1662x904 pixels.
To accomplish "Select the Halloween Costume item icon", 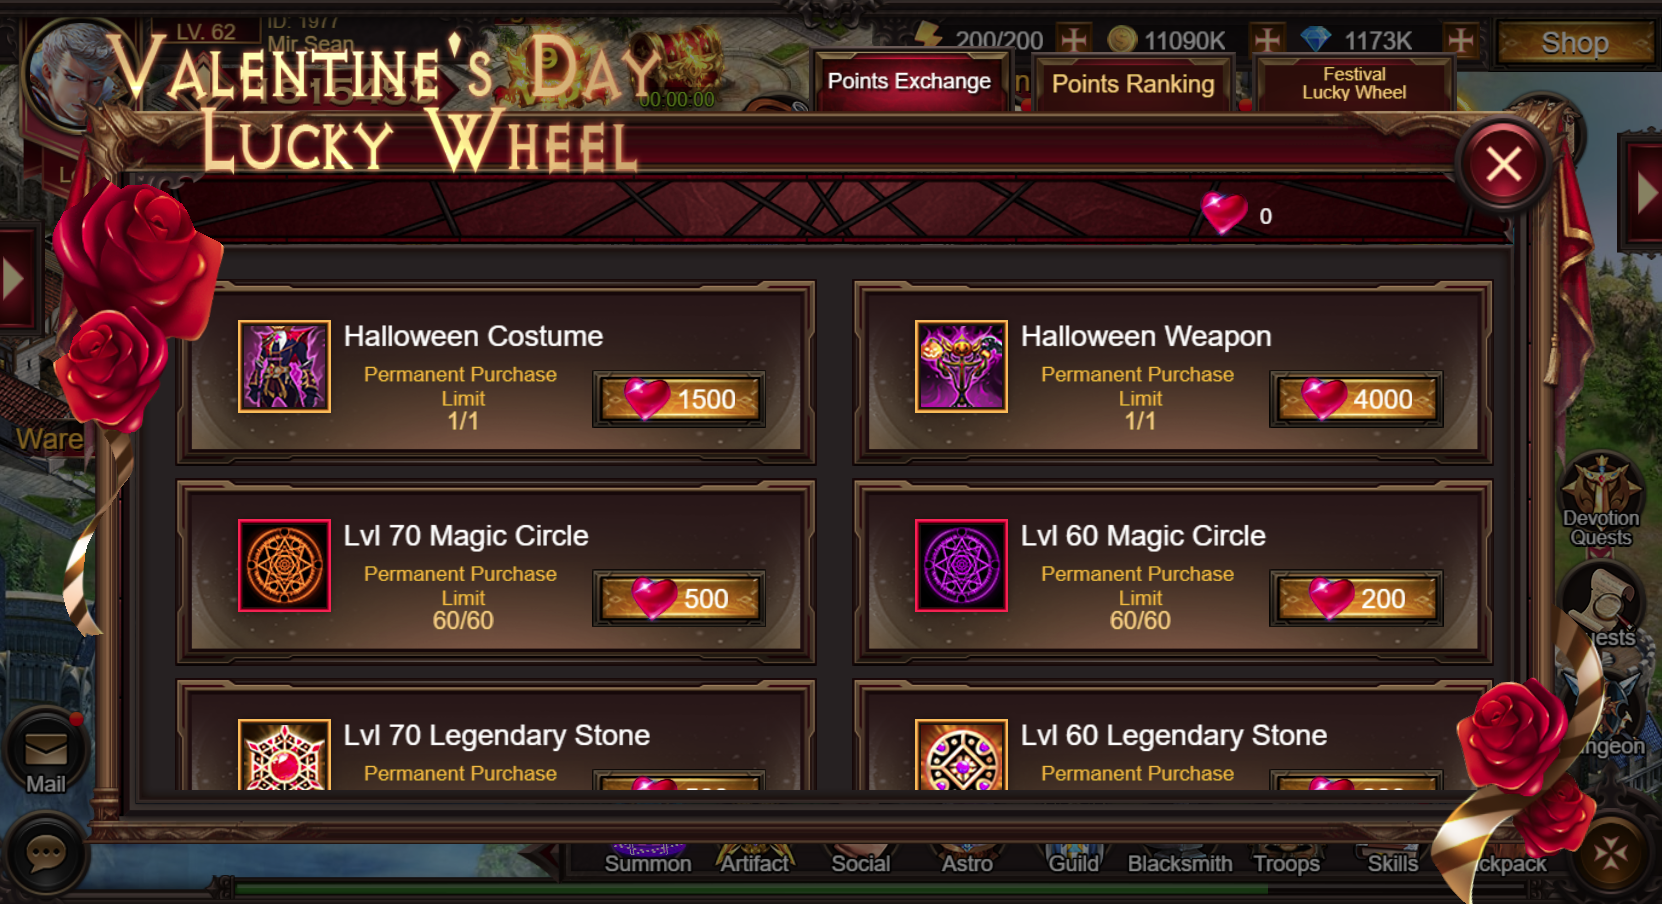I will point(284,366).
